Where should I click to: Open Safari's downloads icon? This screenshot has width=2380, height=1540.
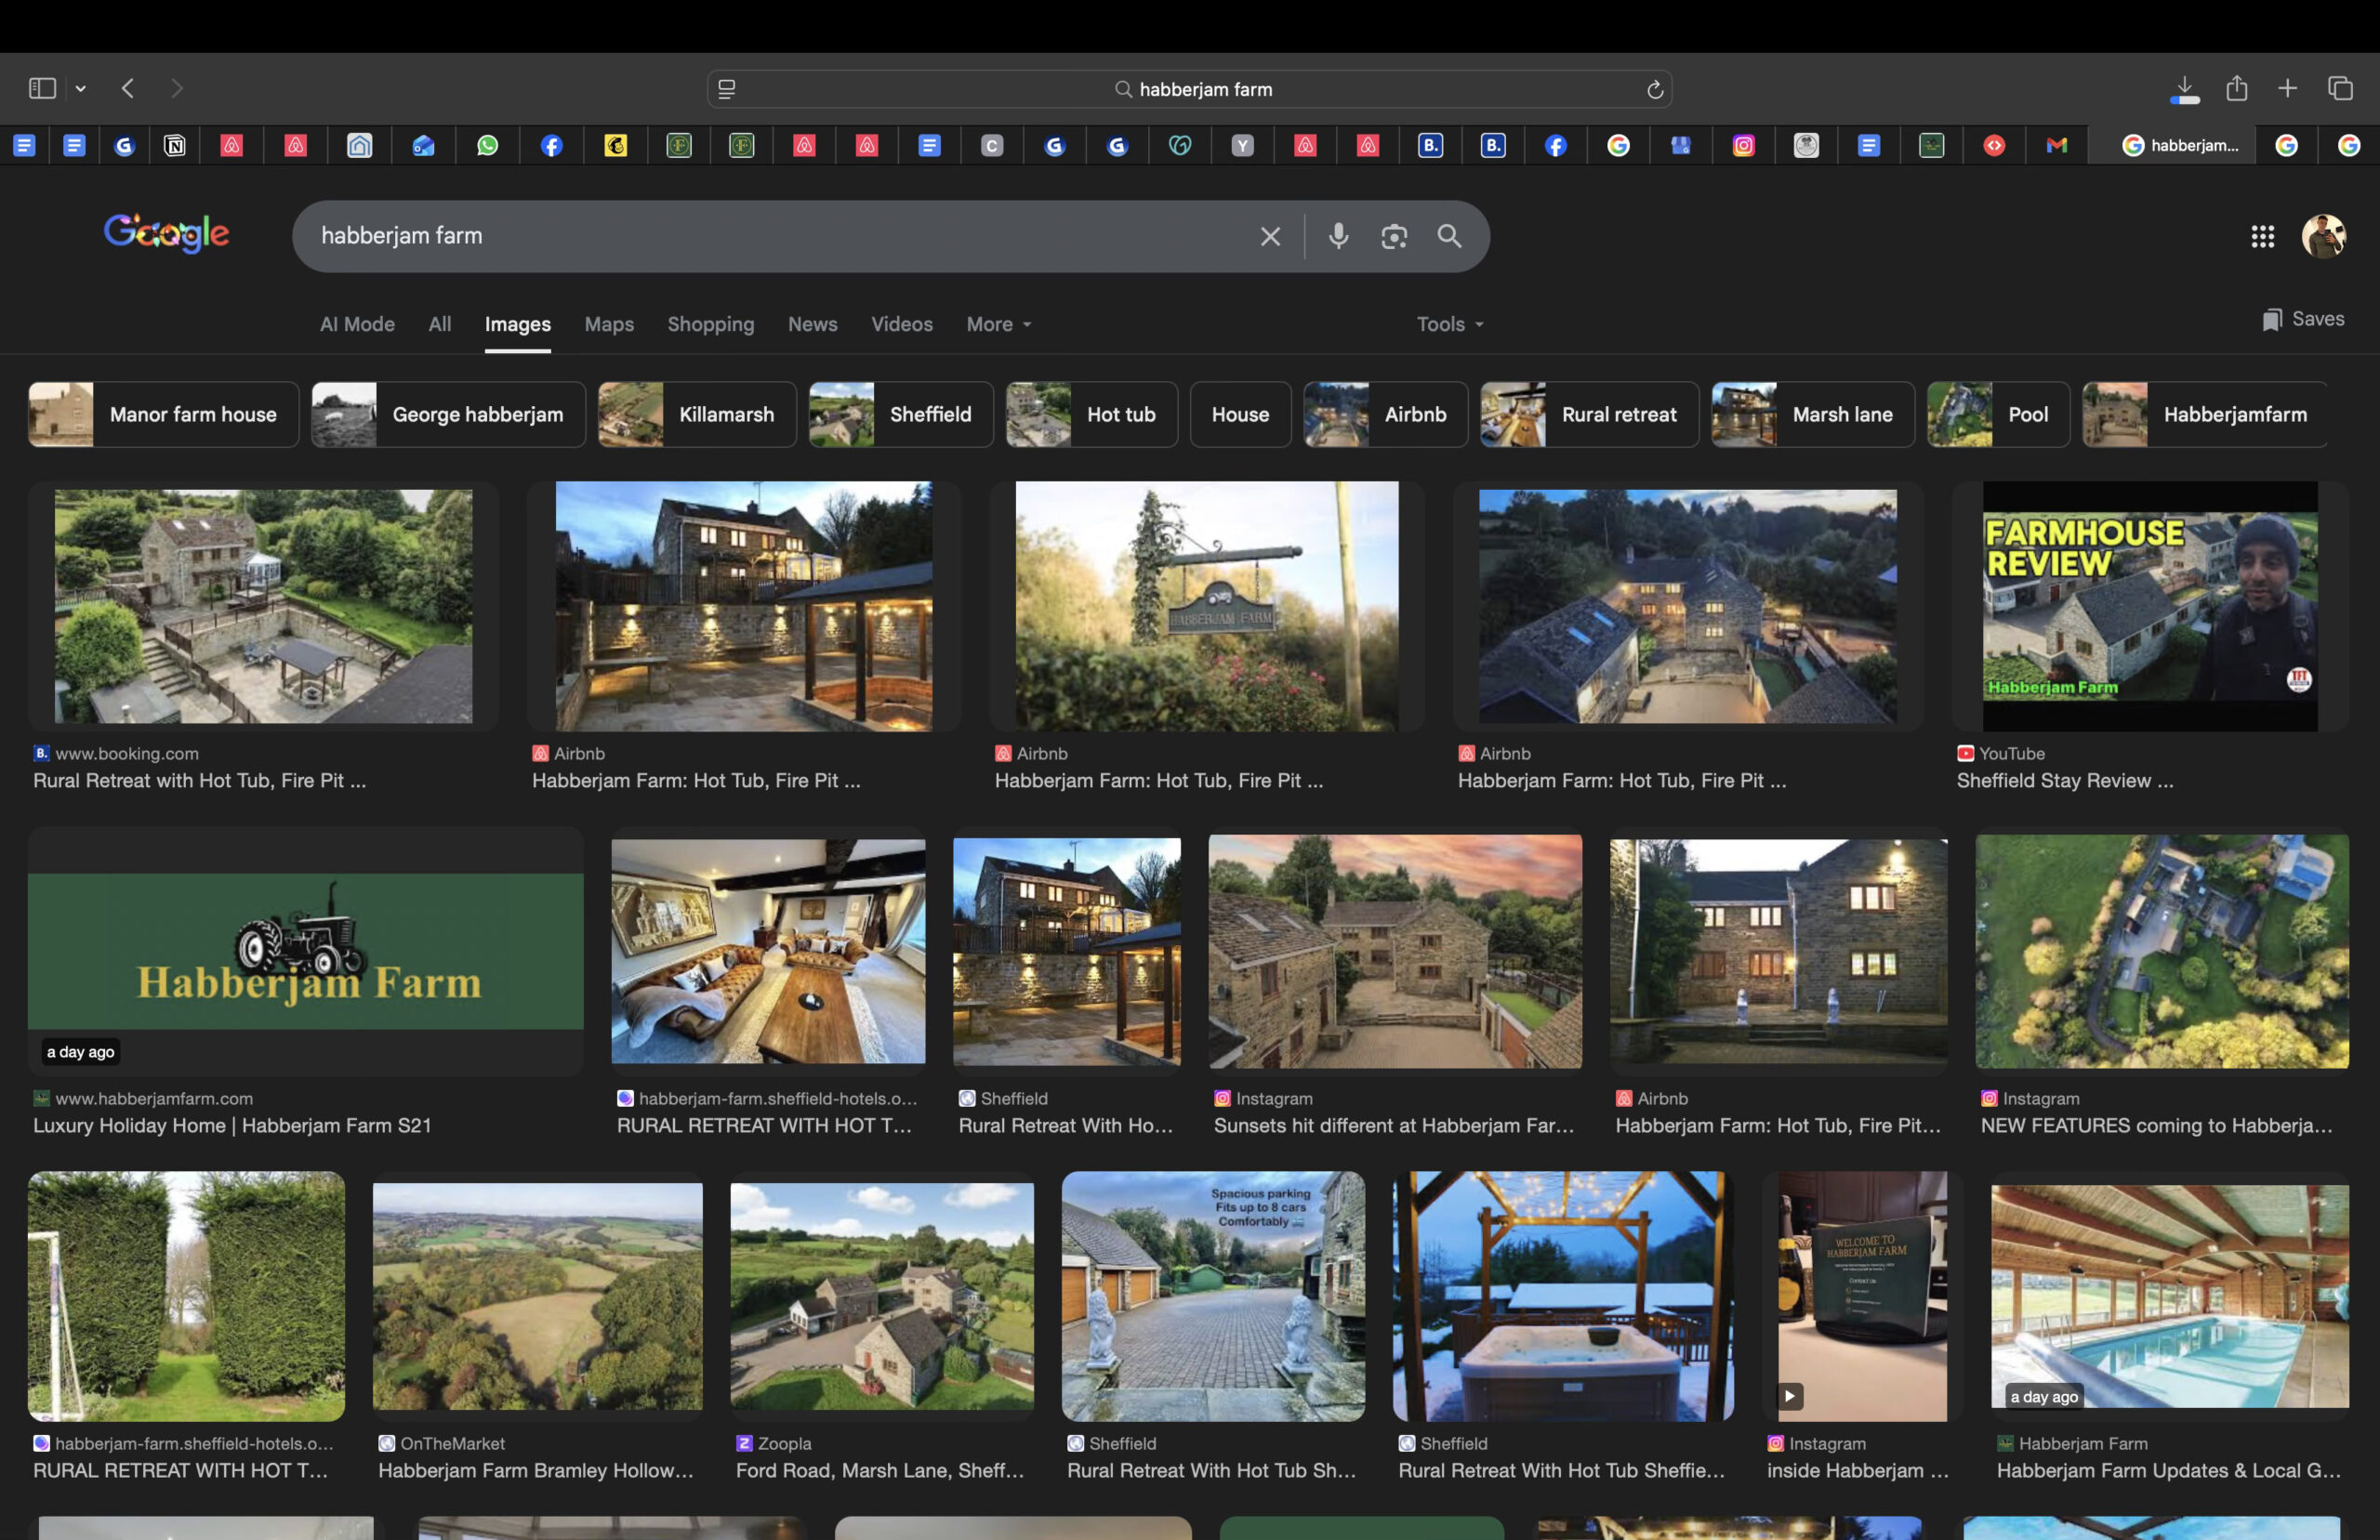pos(2185,89)
